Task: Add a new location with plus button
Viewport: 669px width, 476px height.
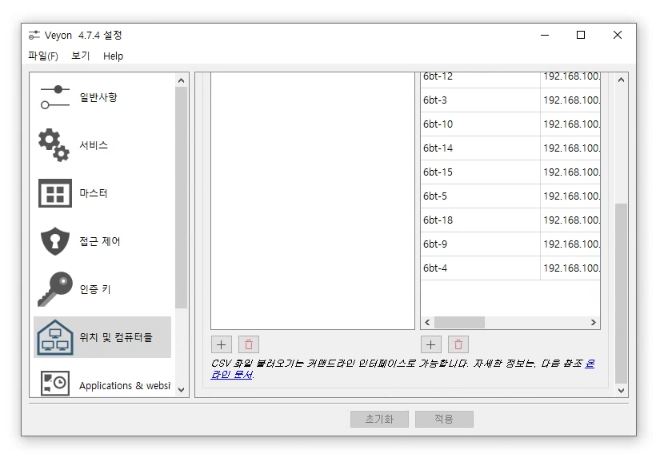Action: pos(221,345)
